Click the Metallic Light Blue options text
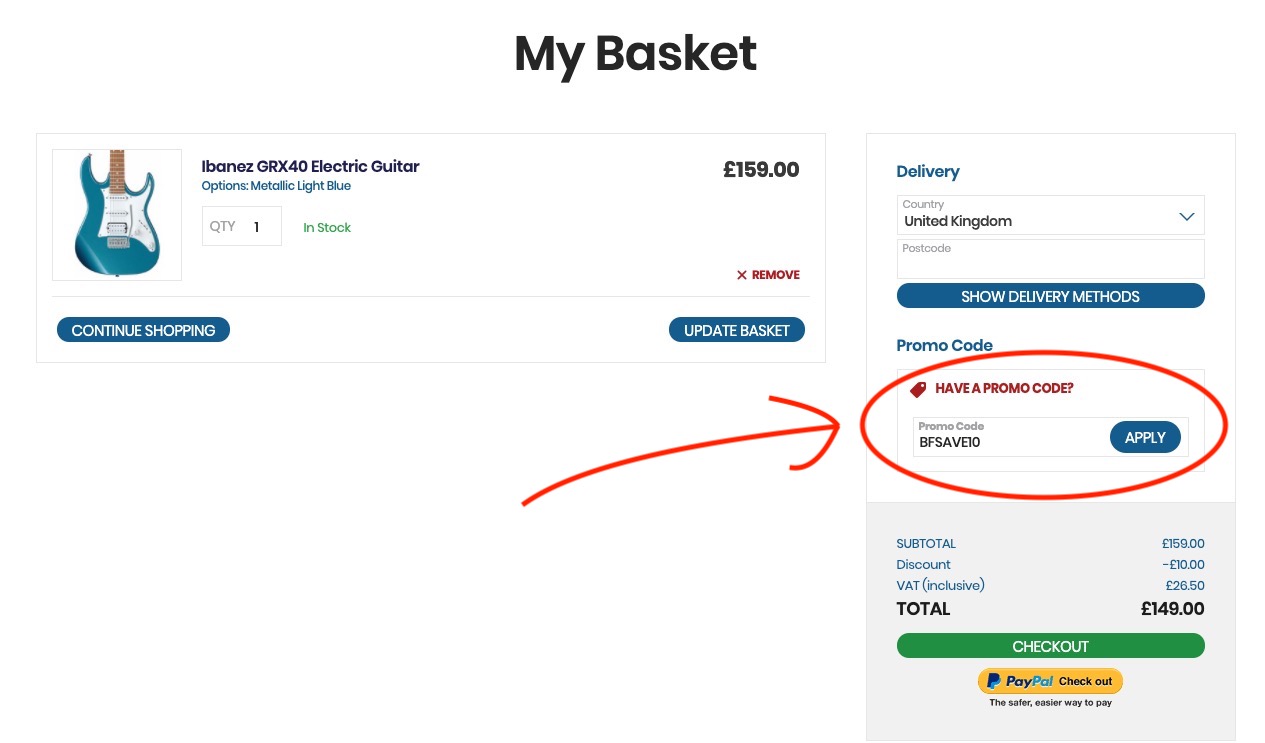The width and height of the screenshot is (1265, 743). pyautogui.click(x=276, y=186)
